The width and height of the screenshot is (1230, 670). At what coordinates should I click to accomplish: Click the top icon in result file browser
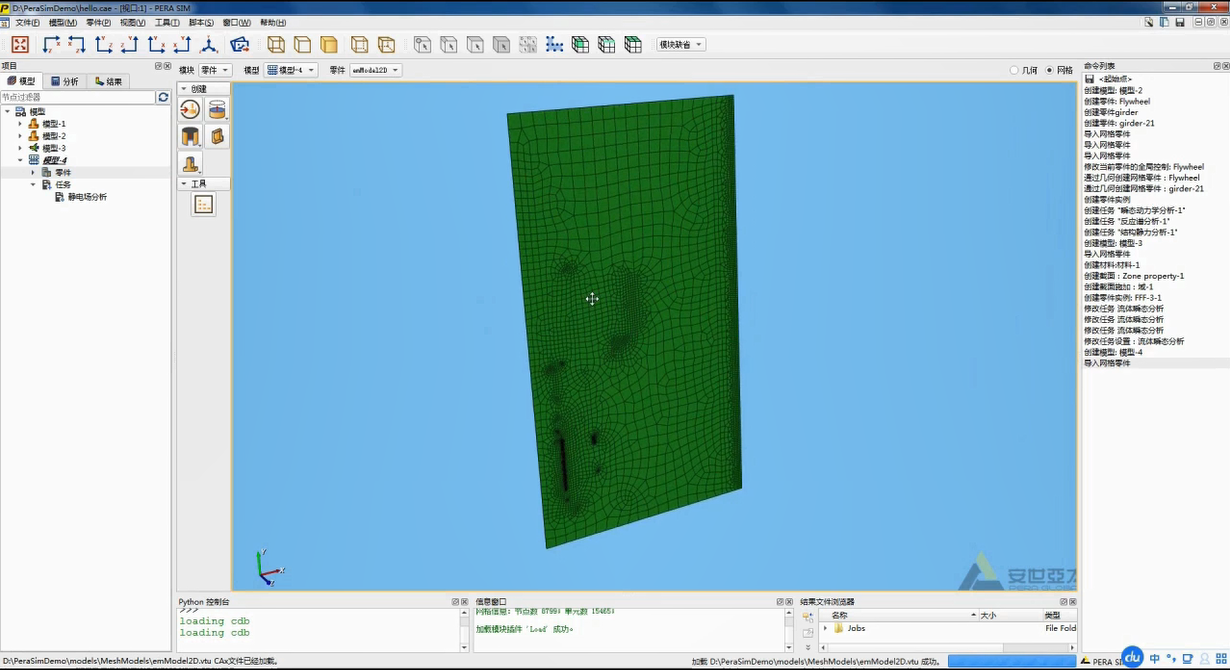(x=808, y=617)
